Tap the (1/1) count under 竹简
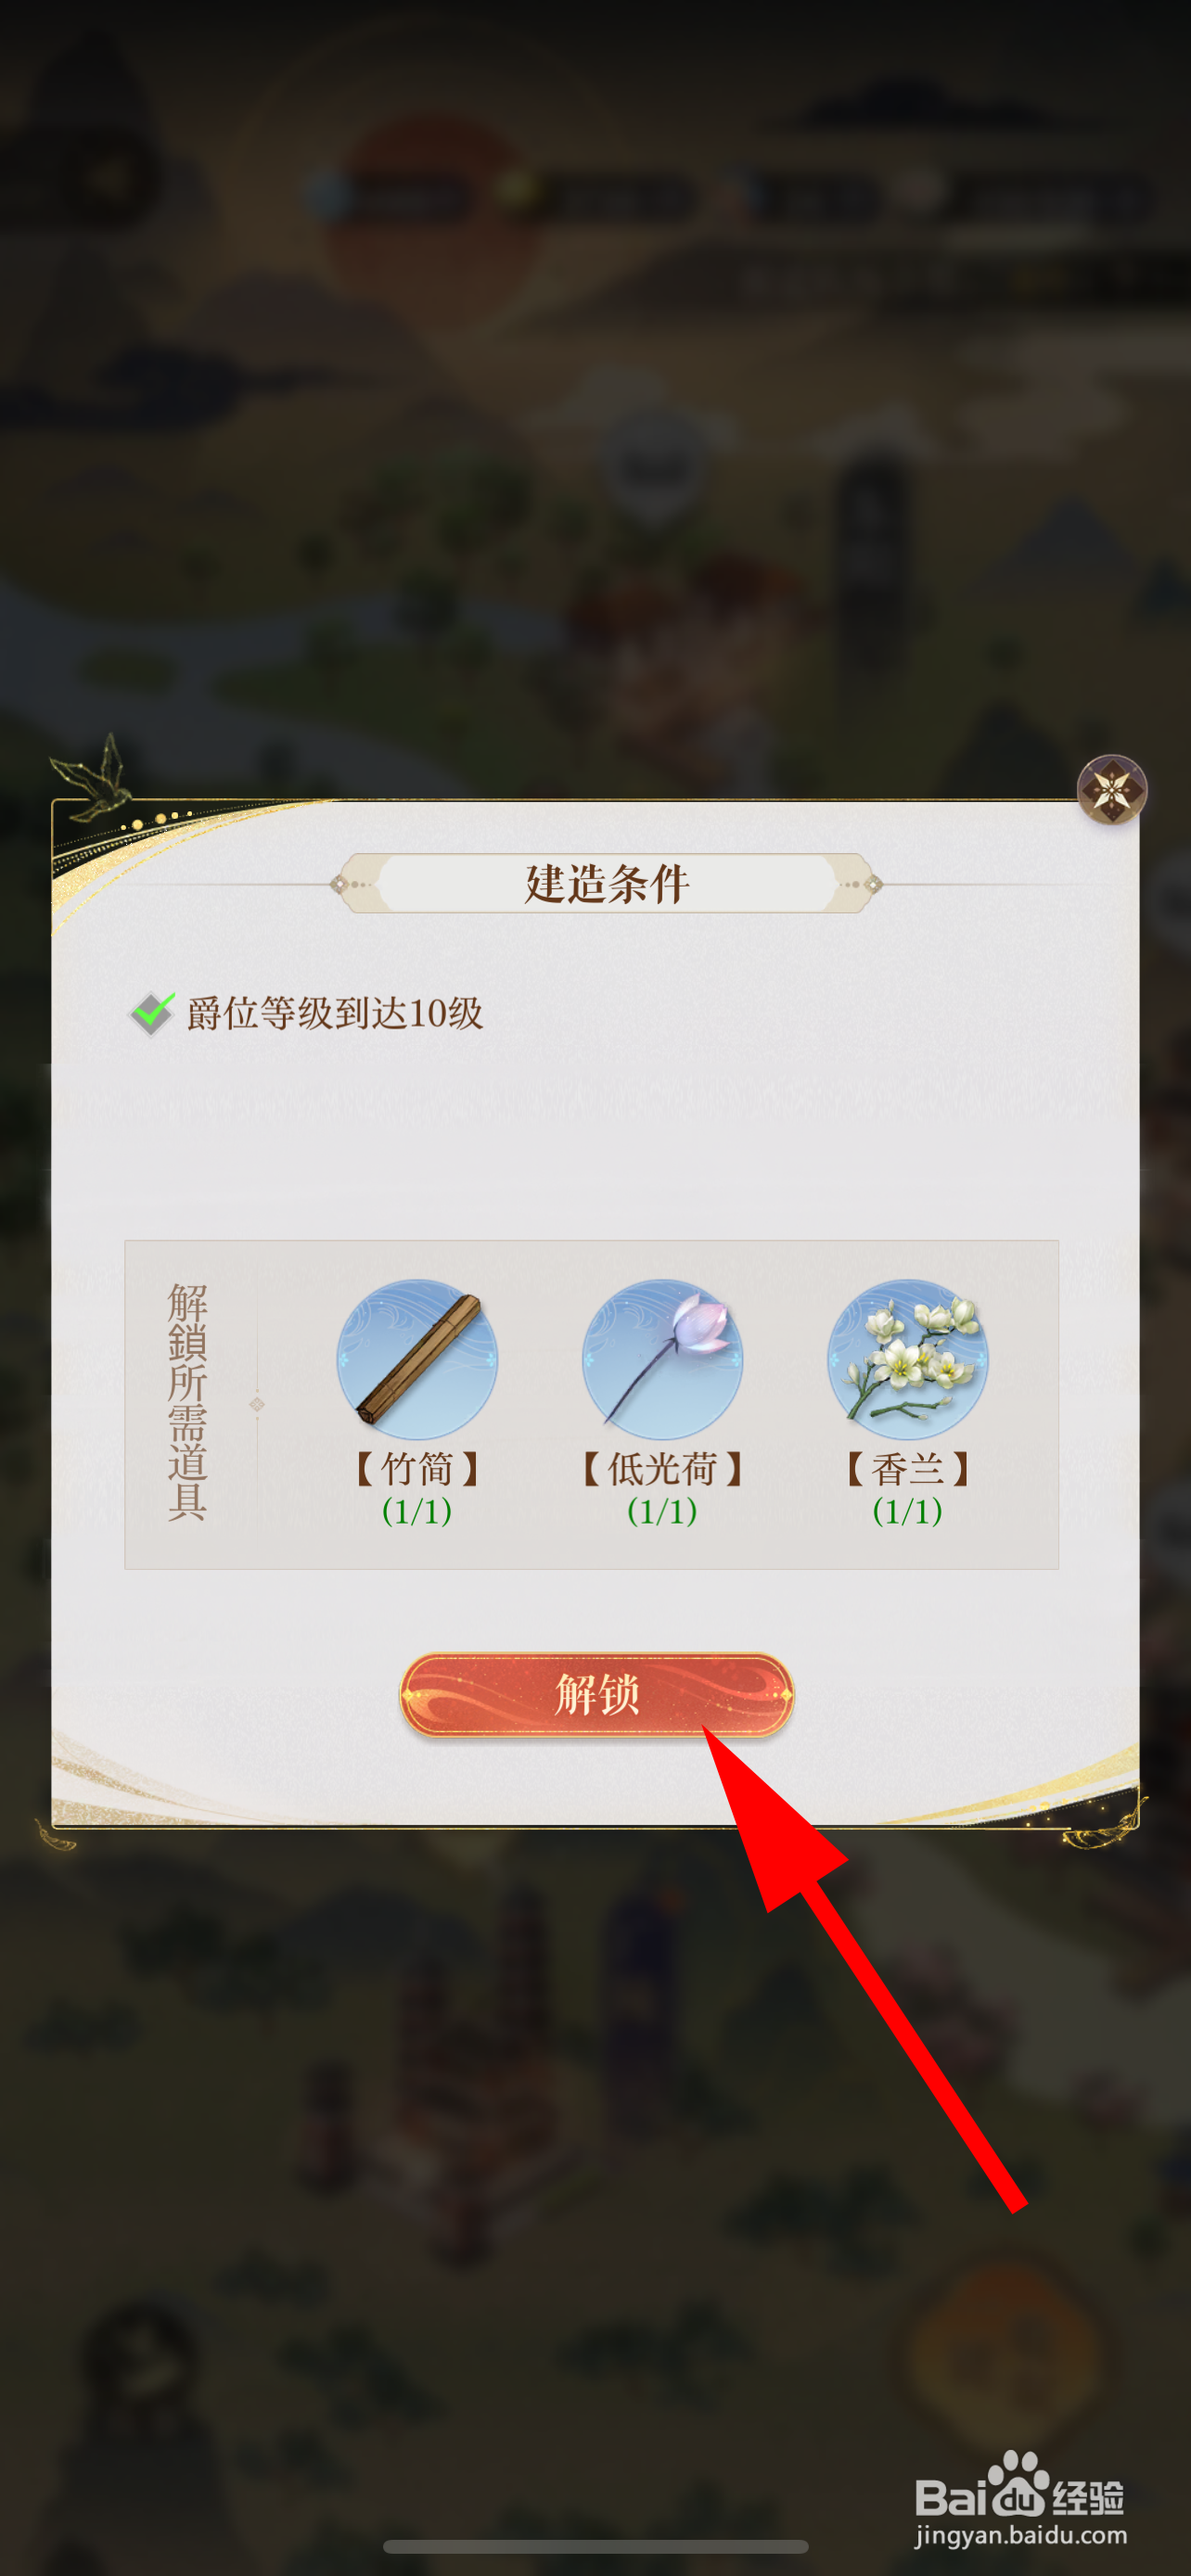The image size is (1191, 2576). tap(417, 1511)
